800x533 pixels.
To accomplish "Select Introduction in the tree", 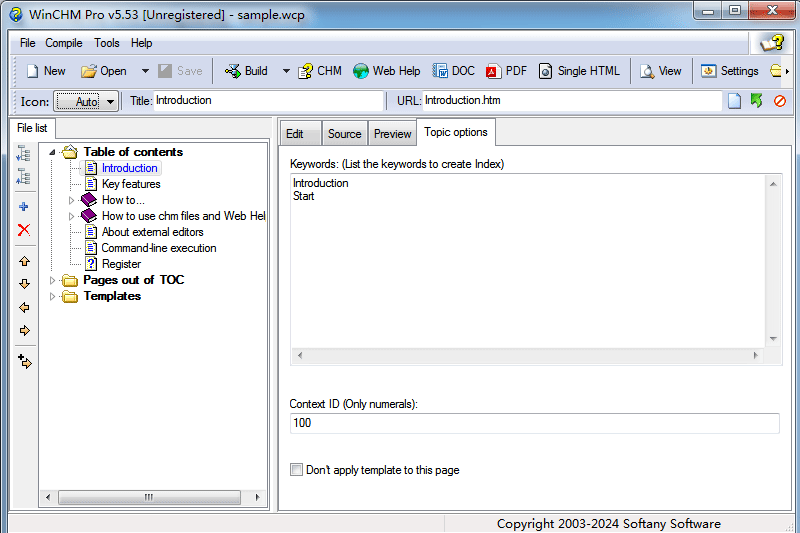I will coord(130,168).
